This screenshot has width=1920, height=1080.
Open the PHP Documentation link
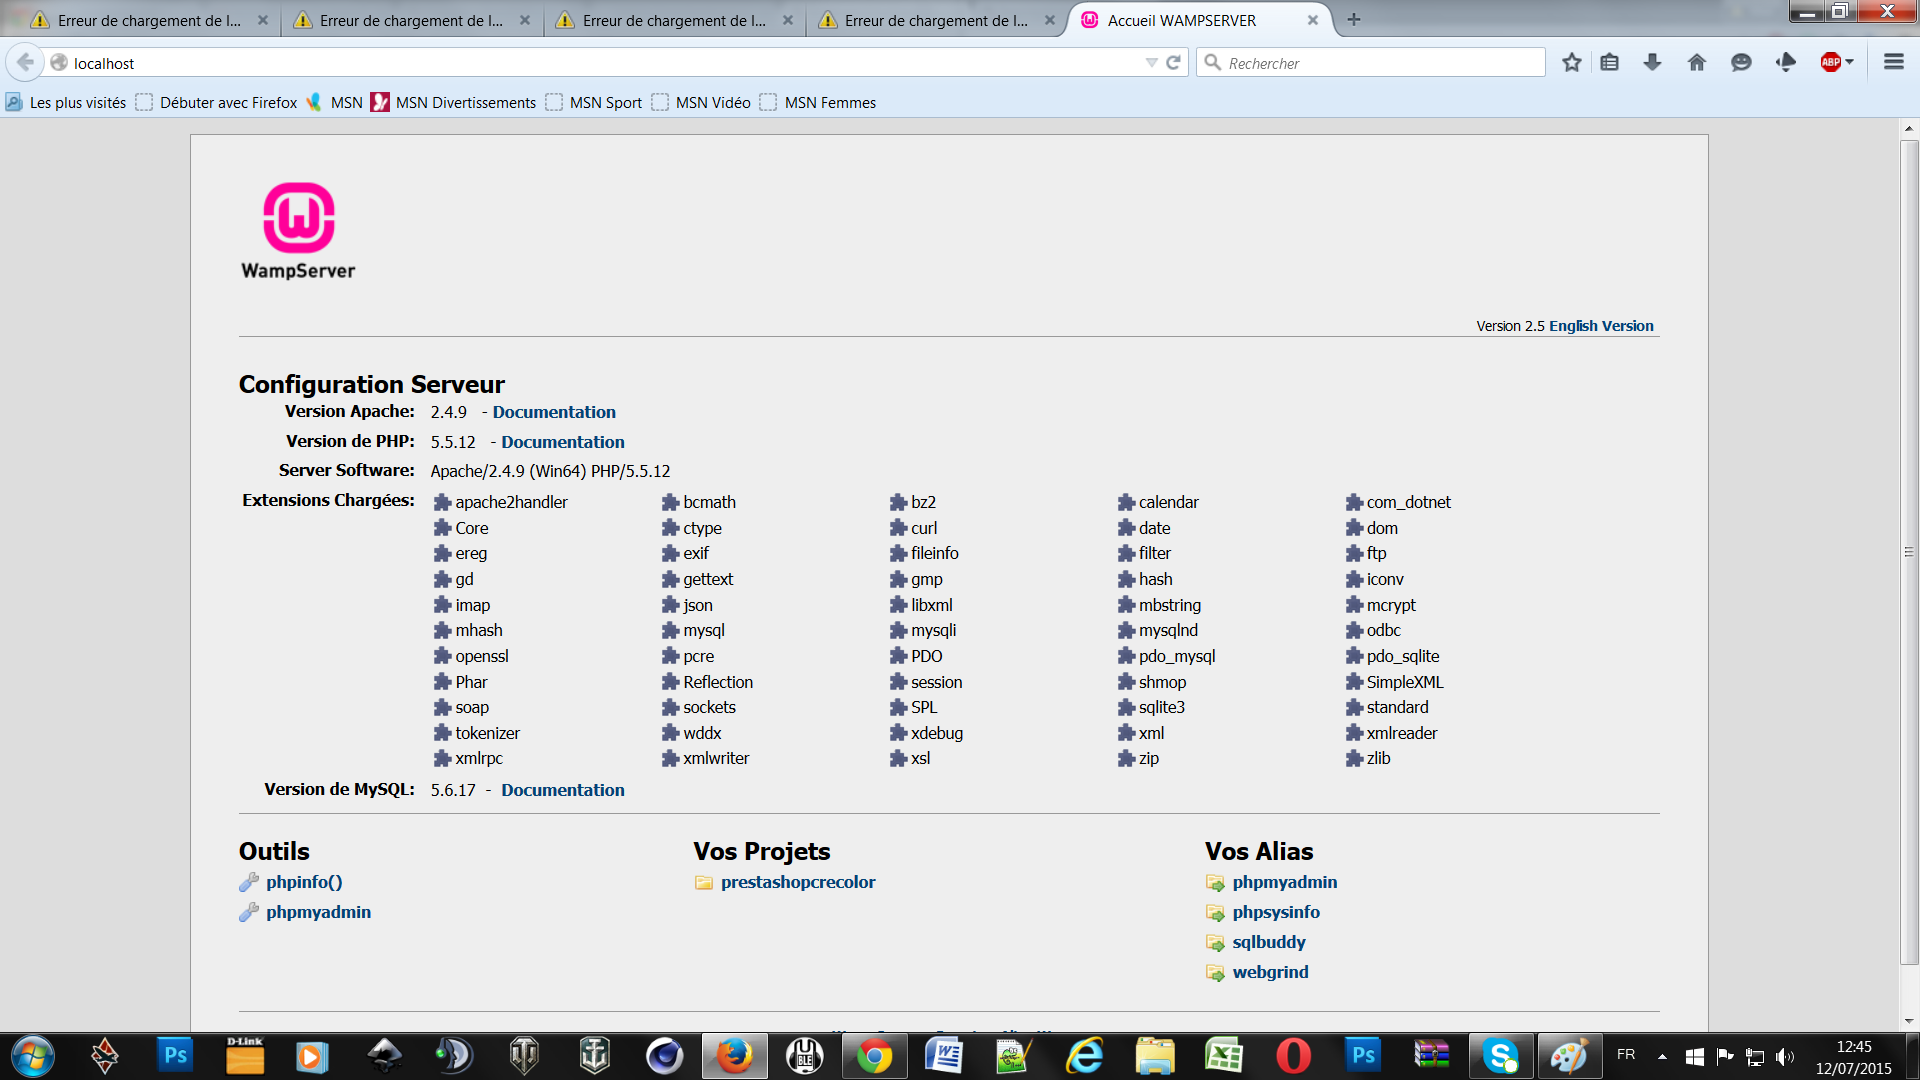(563, 442)
